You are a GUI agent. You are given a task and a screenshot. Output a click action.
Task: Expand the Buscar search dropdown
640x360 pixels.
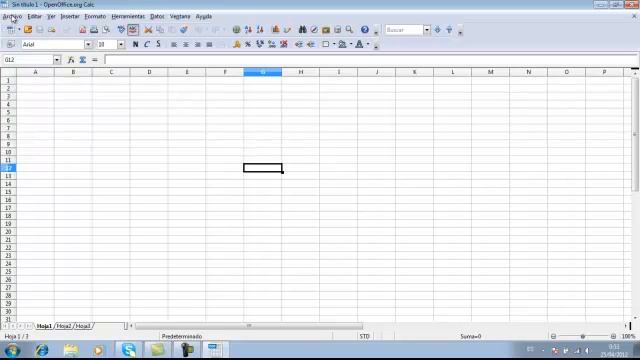pos(427,30)
